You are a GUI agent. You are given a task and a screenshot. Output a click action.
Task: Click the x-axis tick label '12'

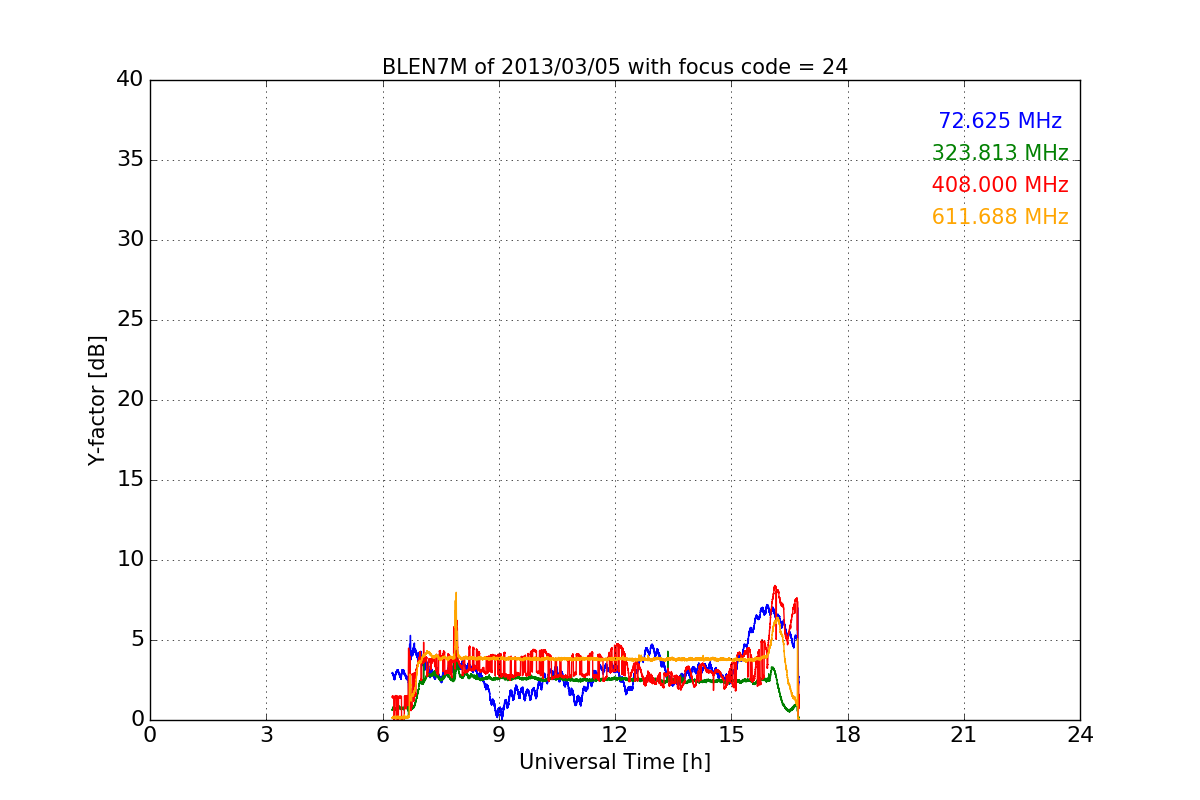(615, 735)
